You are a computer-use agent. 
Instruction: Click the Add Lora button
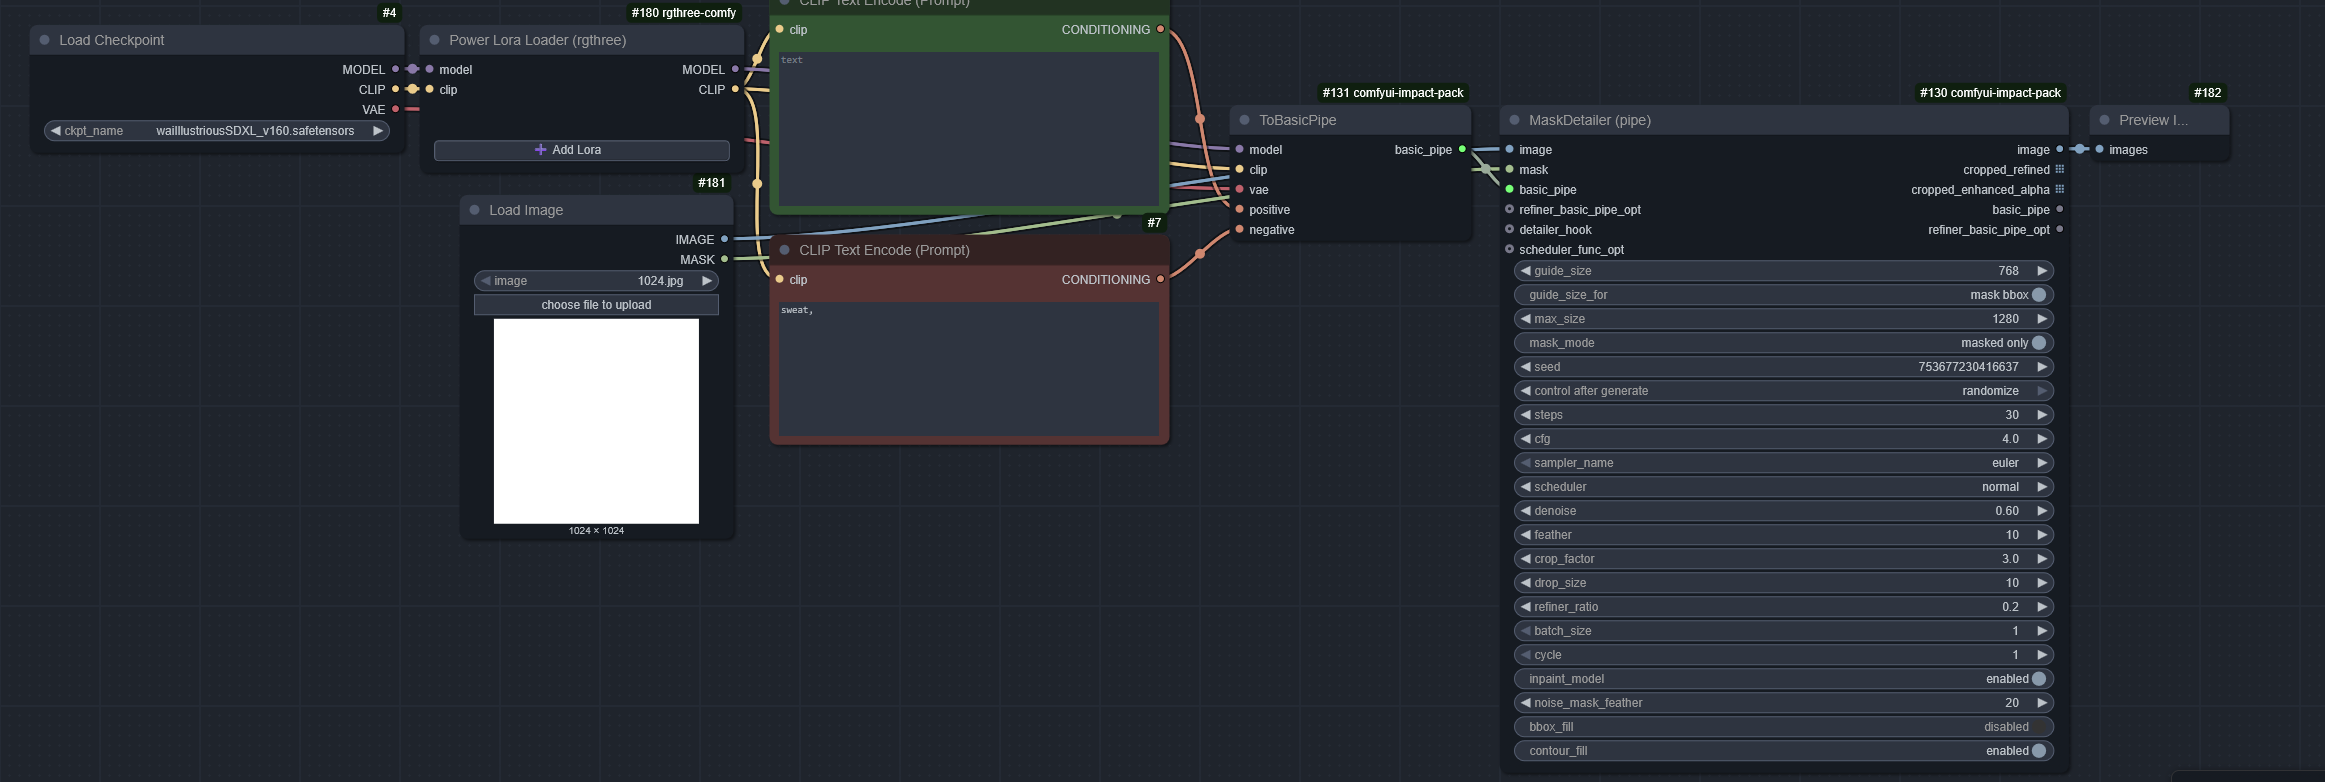pos(581,150)
